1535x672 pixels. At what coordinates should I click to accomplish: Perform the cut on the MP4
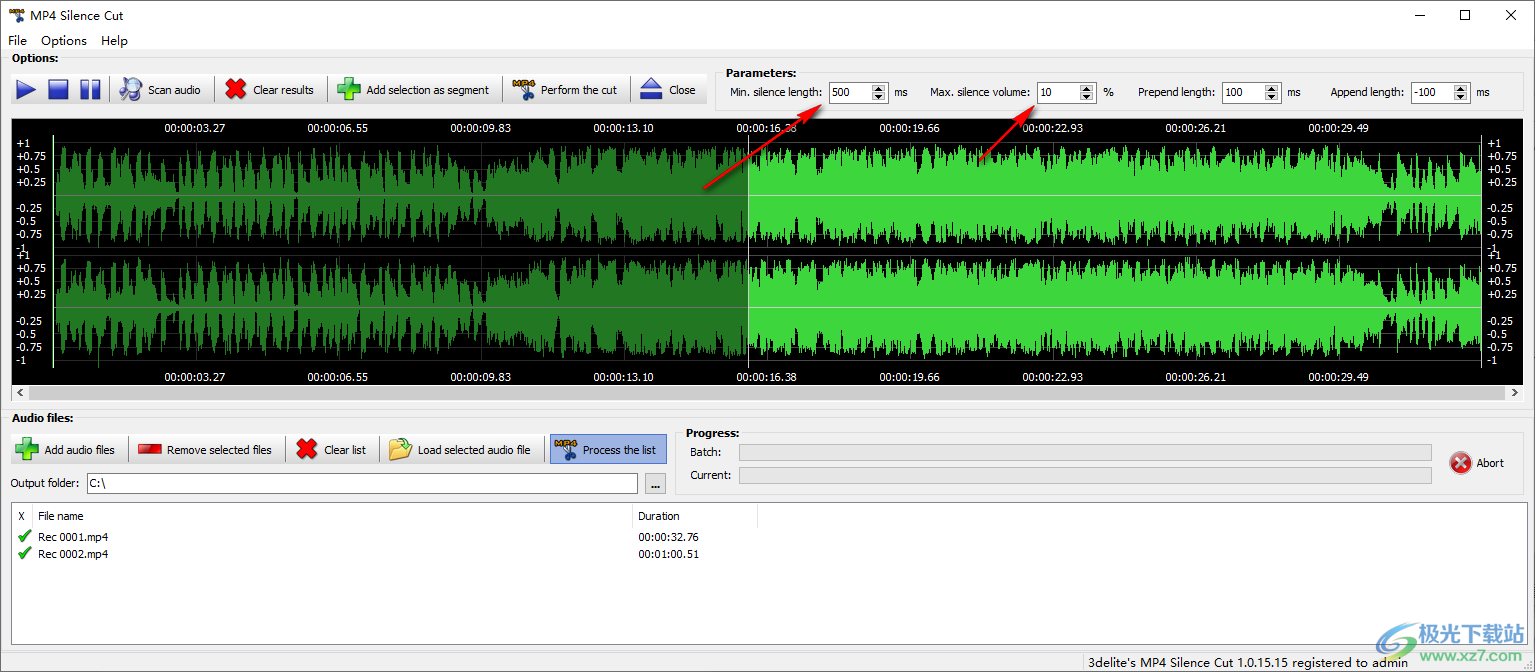[565, 90]
